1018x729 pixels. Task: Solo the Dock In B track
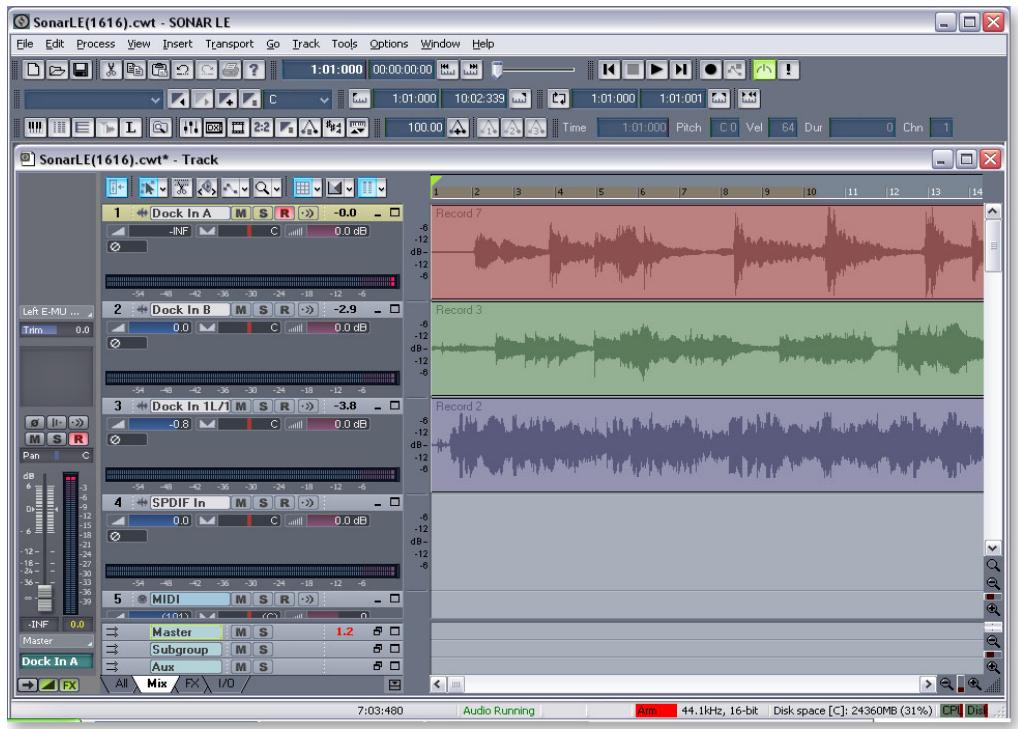[x=263, y=311]
